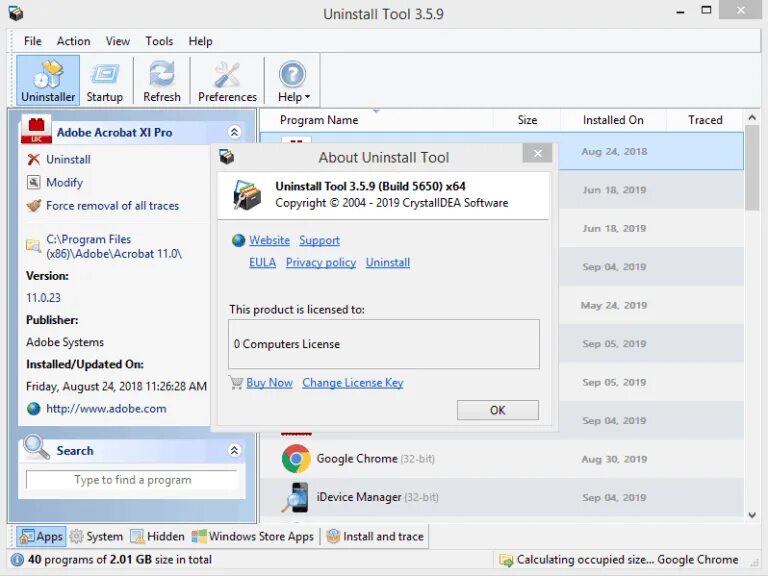Viewport: 768px width, 576px height.
Task: Click the broom icon for force removal
Action: pyautogui.click(x=33, y=205)
